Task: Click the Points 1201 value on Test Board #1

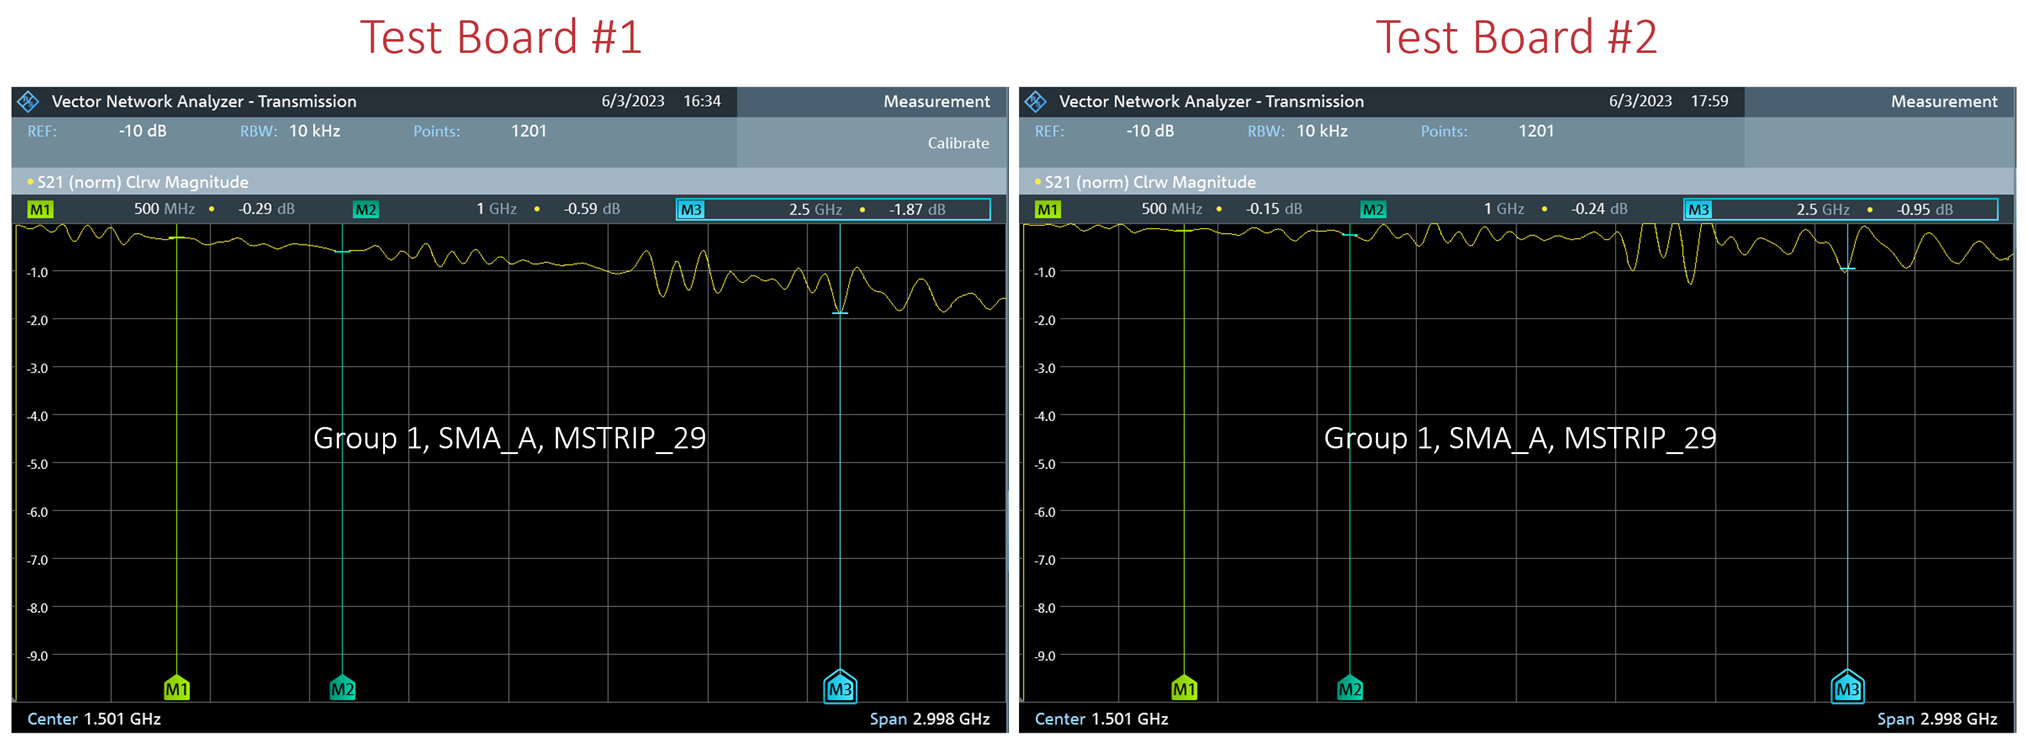Action: click(529, 131)
